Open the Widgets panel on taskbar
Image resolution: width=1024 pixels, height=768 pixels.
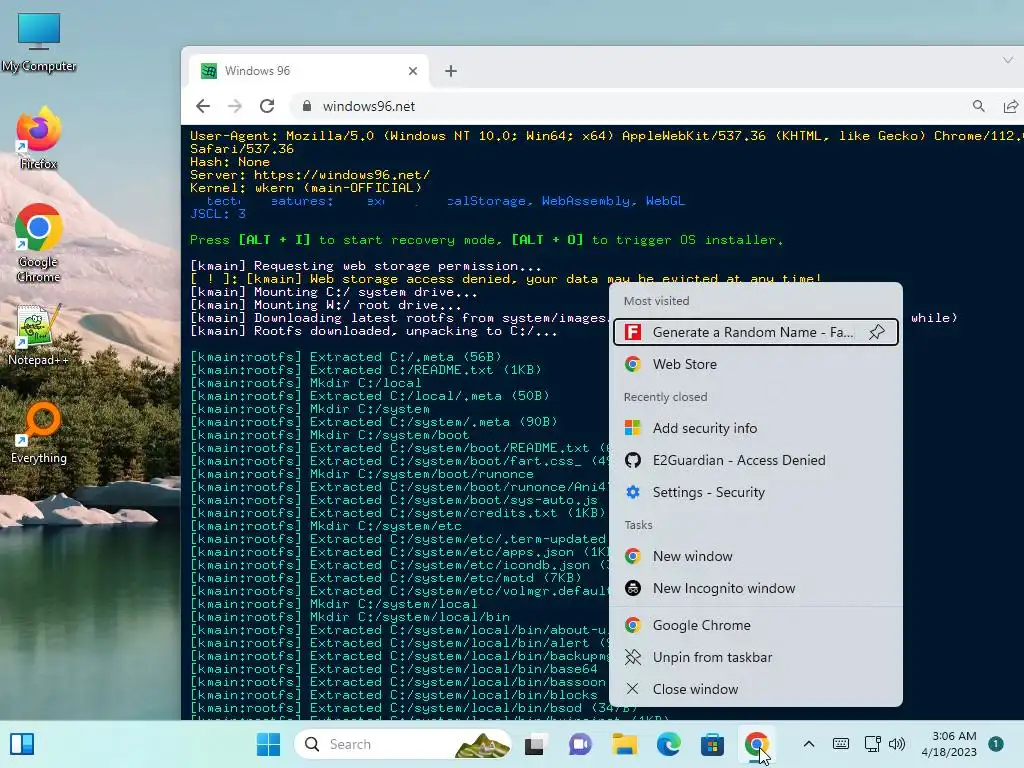tap(22, 744)
